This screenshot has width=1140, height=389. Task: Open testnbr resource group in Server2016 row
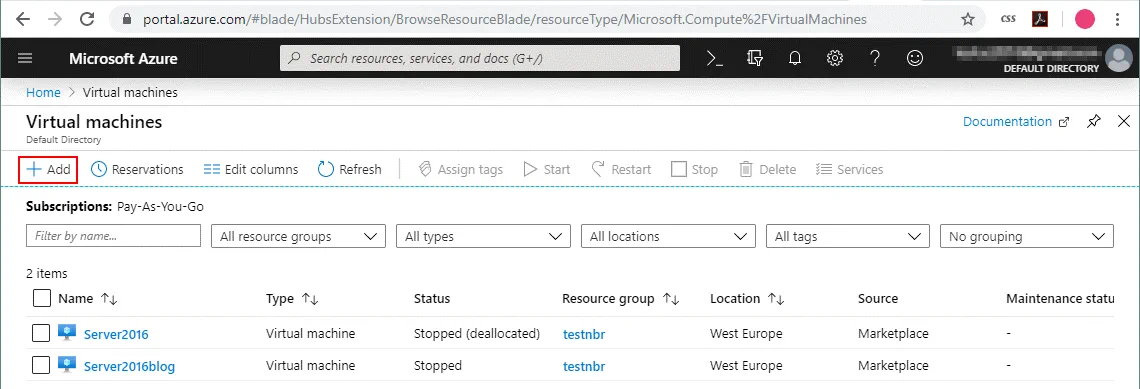(x=584, y=334)
